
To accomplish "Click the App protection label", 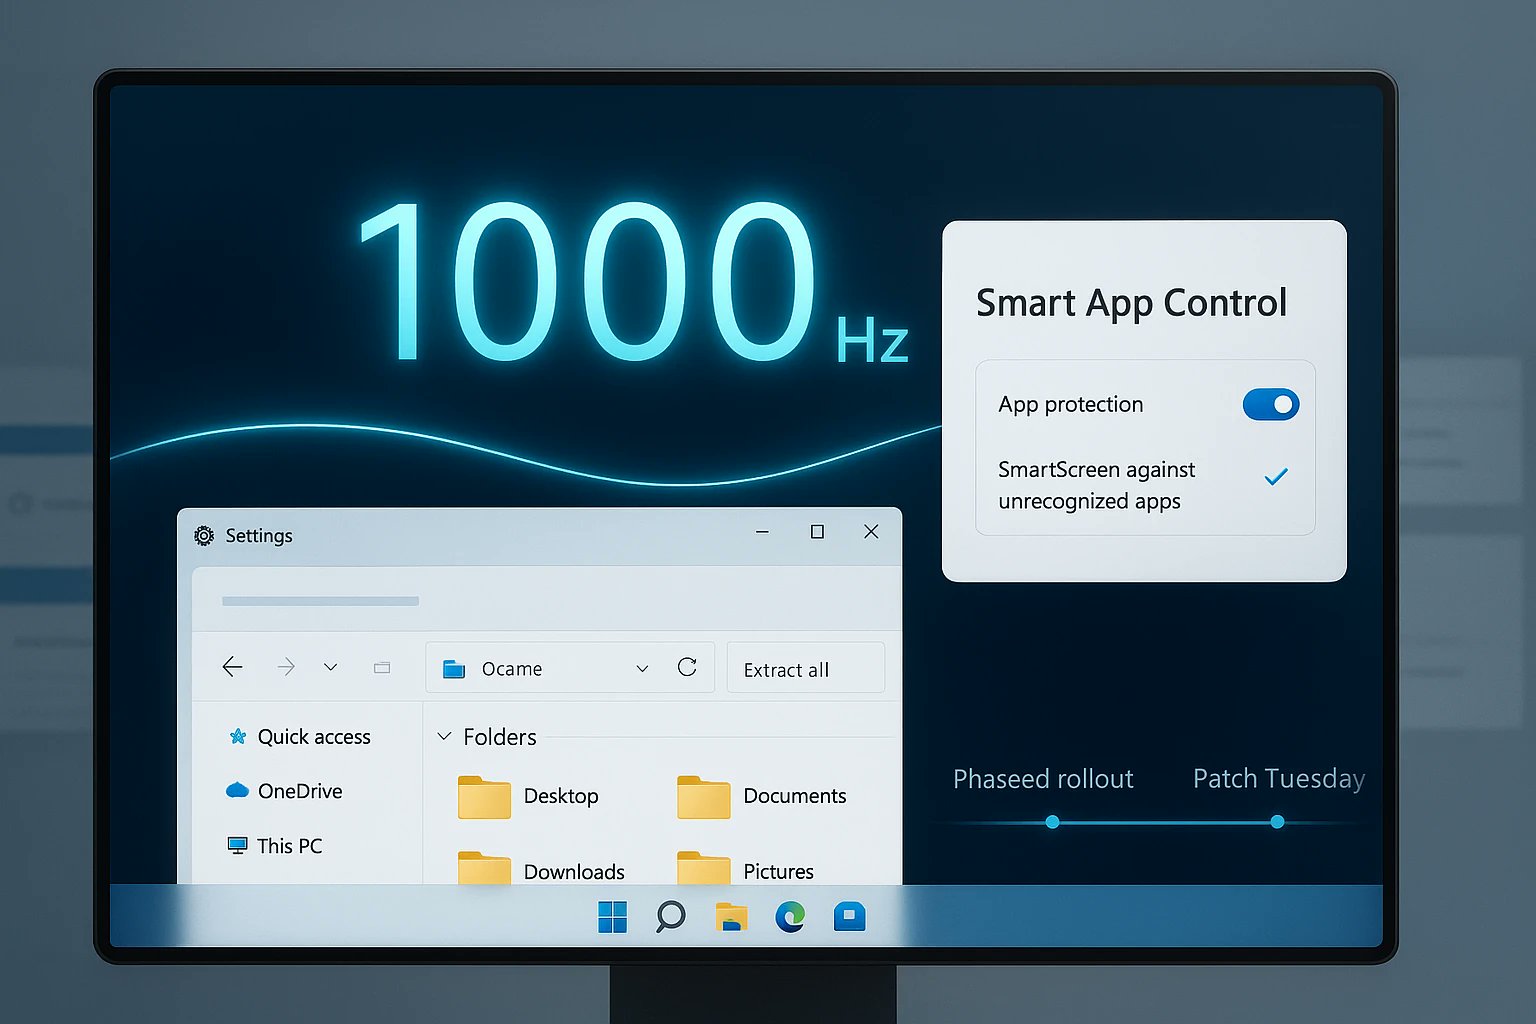I will pos(1070,404).
